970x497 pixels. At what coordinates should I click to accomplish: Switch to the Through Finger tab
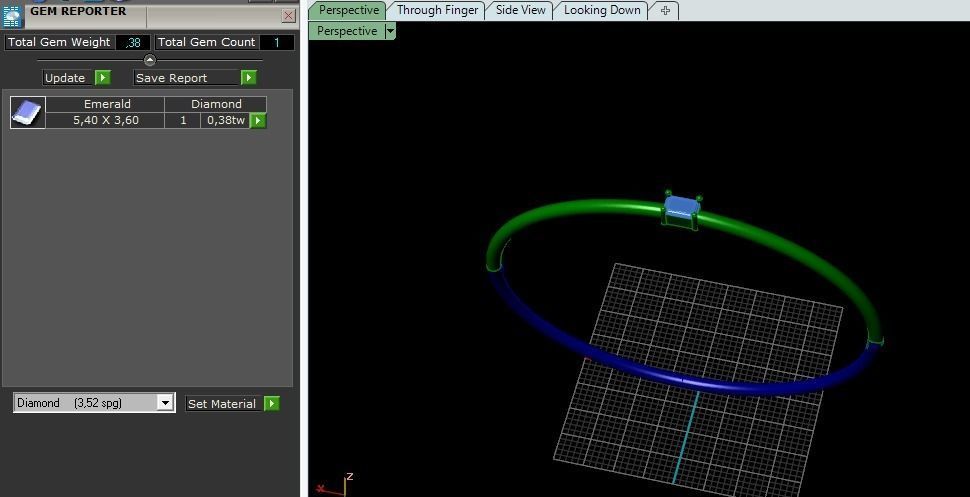pyautogui.click(x=437, y=10)
